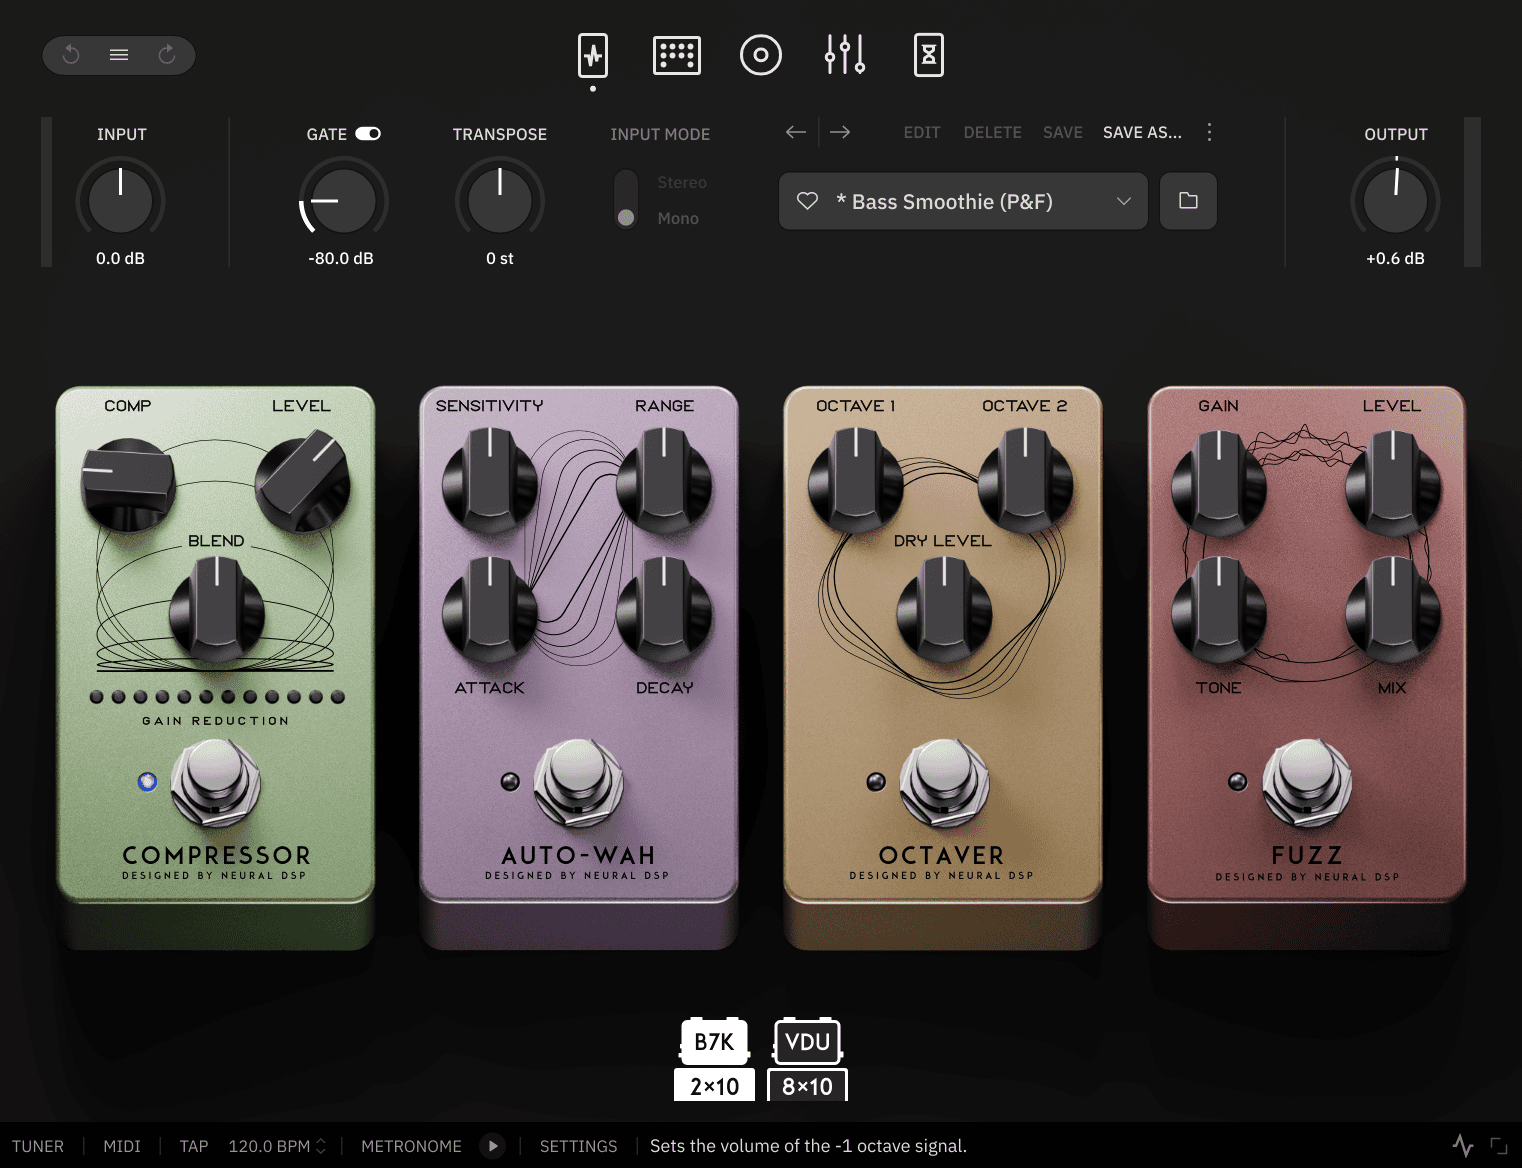Click the -80.0 dB gate value
This screenshot has height=1168, width=1522.
(x=341, y=258)
